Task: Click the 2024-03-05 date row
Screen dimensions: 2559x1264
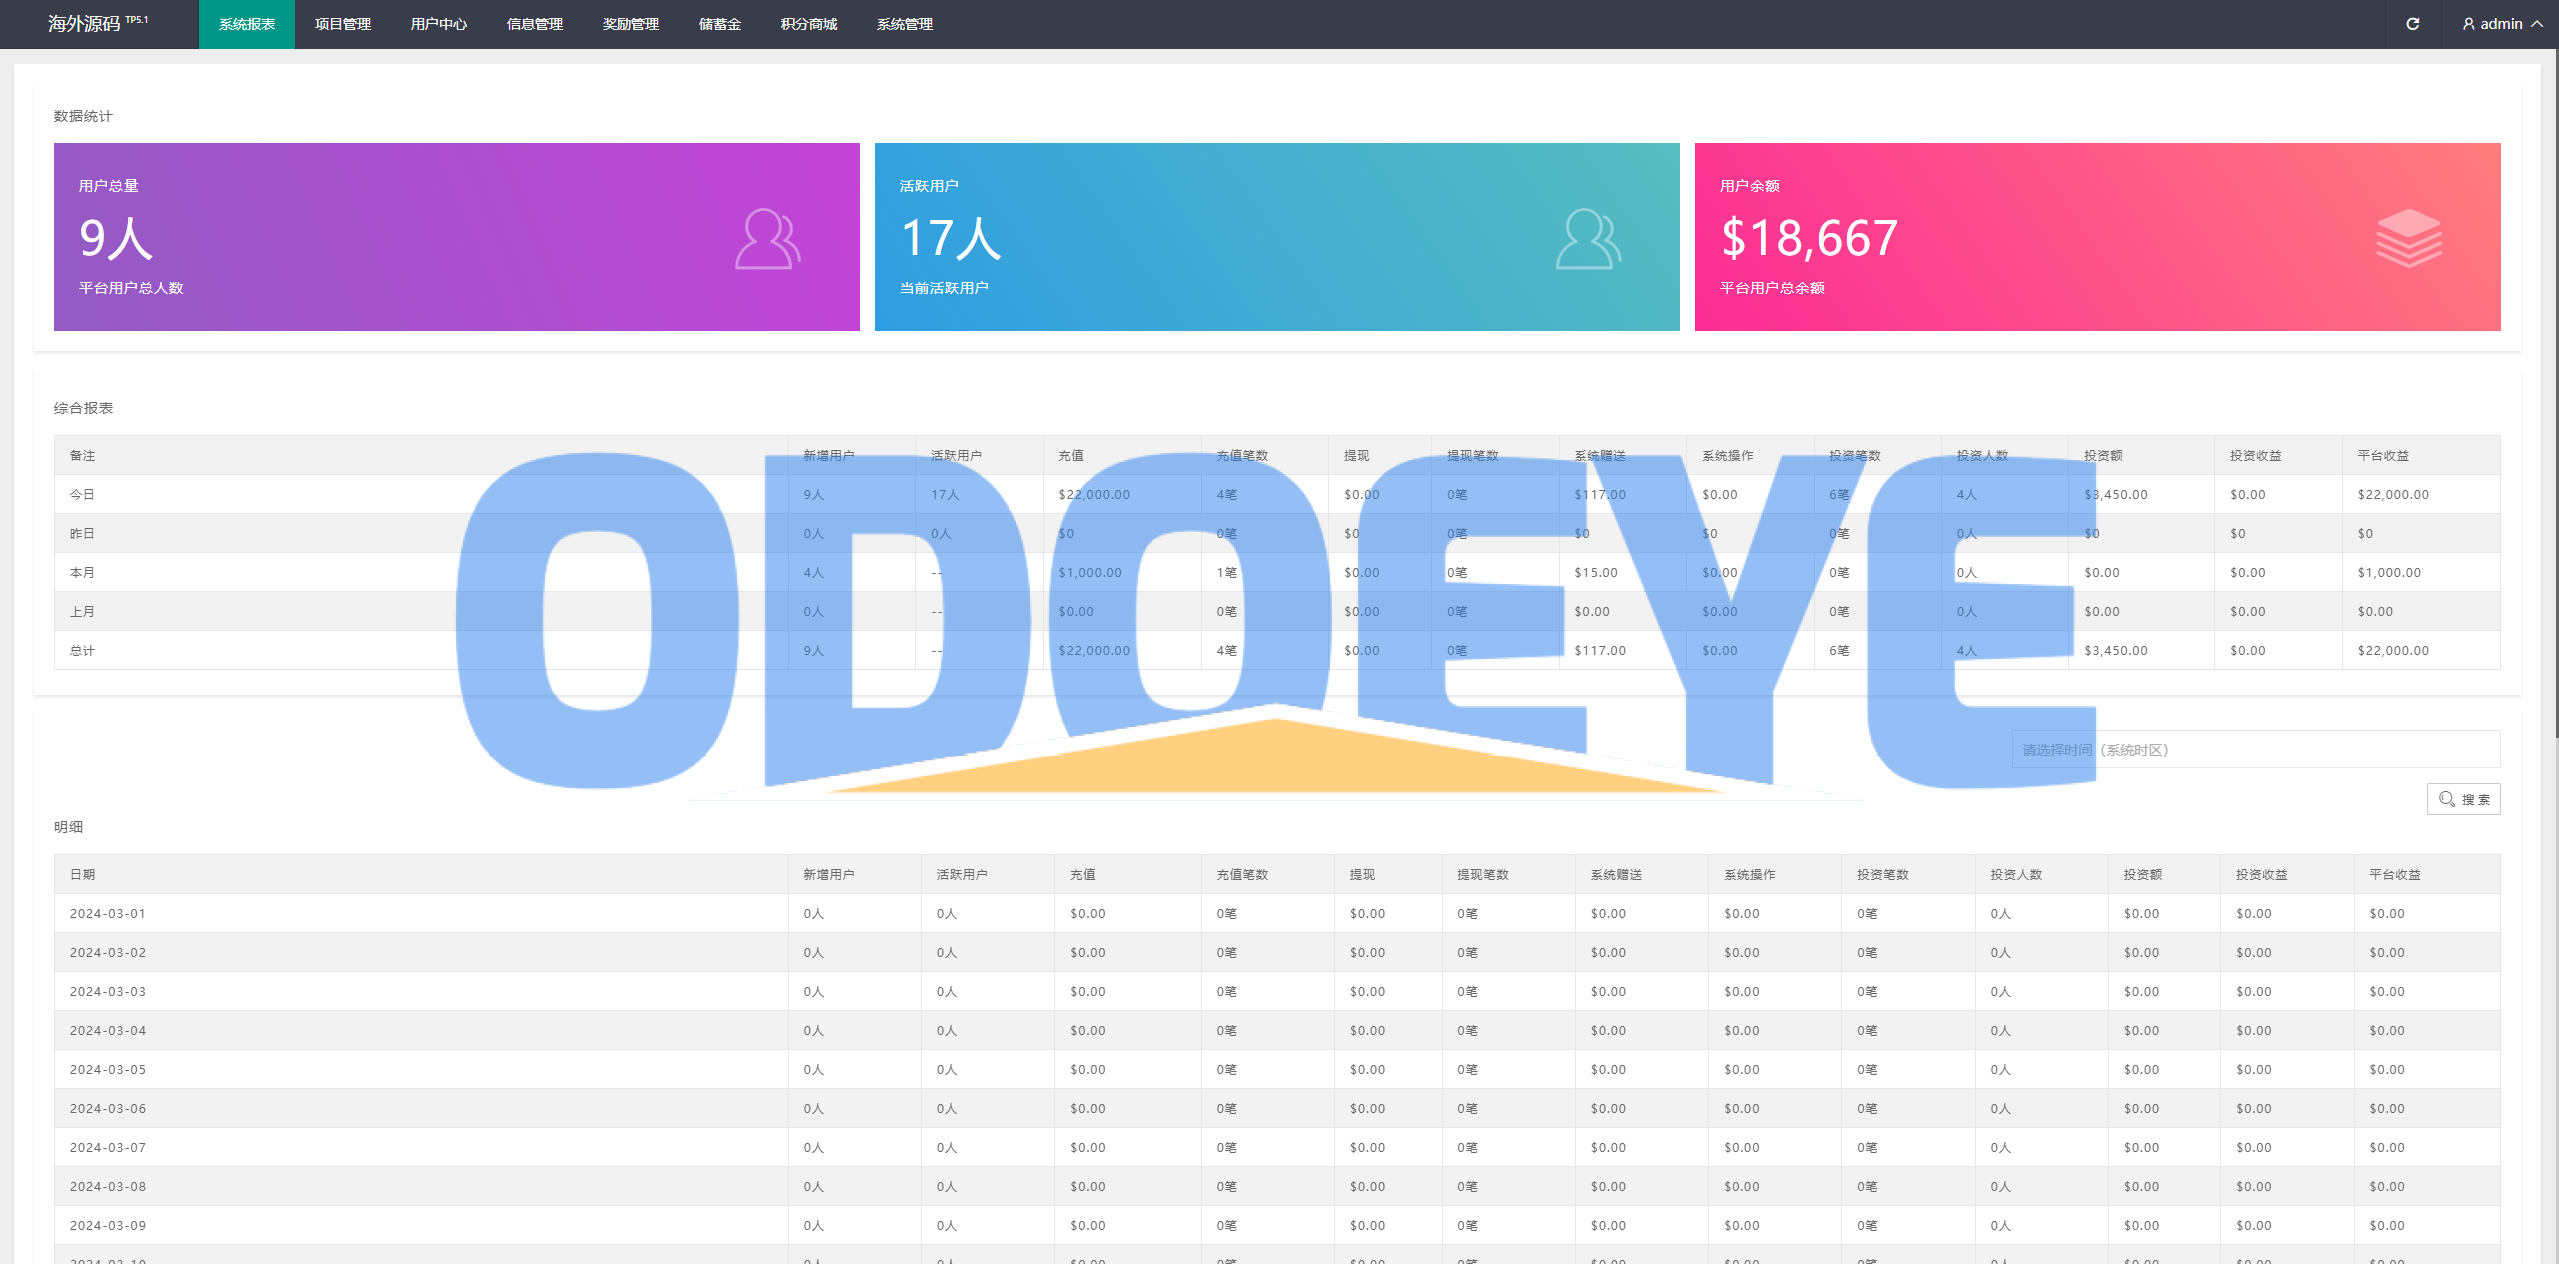Action: coord(1277,1069)
